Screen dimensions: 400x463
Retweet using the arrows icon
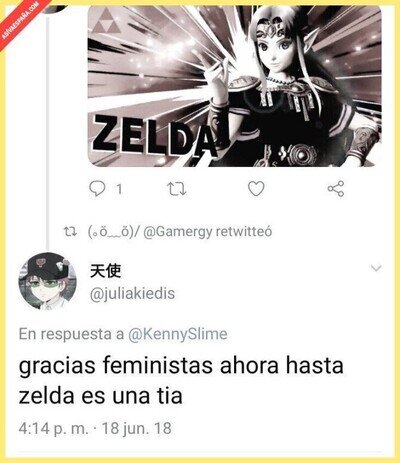click(177, 189)
